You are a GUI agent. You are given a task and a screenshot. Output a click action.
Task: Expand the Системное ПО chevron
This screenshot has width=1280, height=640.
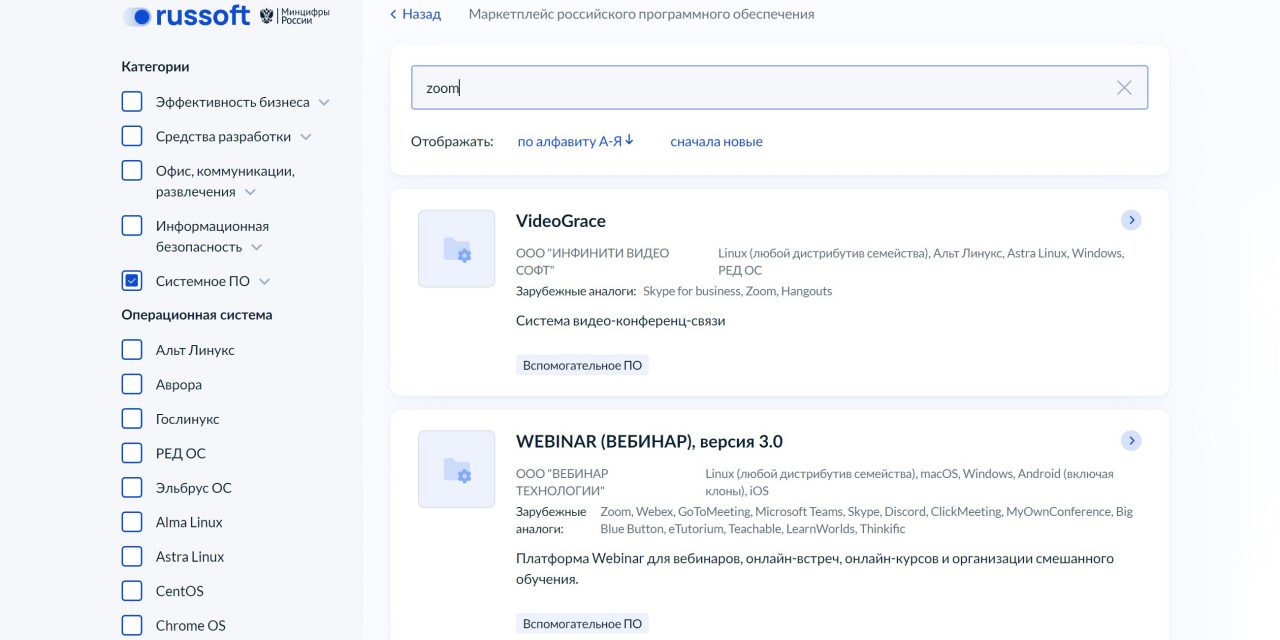pos(264,282)
